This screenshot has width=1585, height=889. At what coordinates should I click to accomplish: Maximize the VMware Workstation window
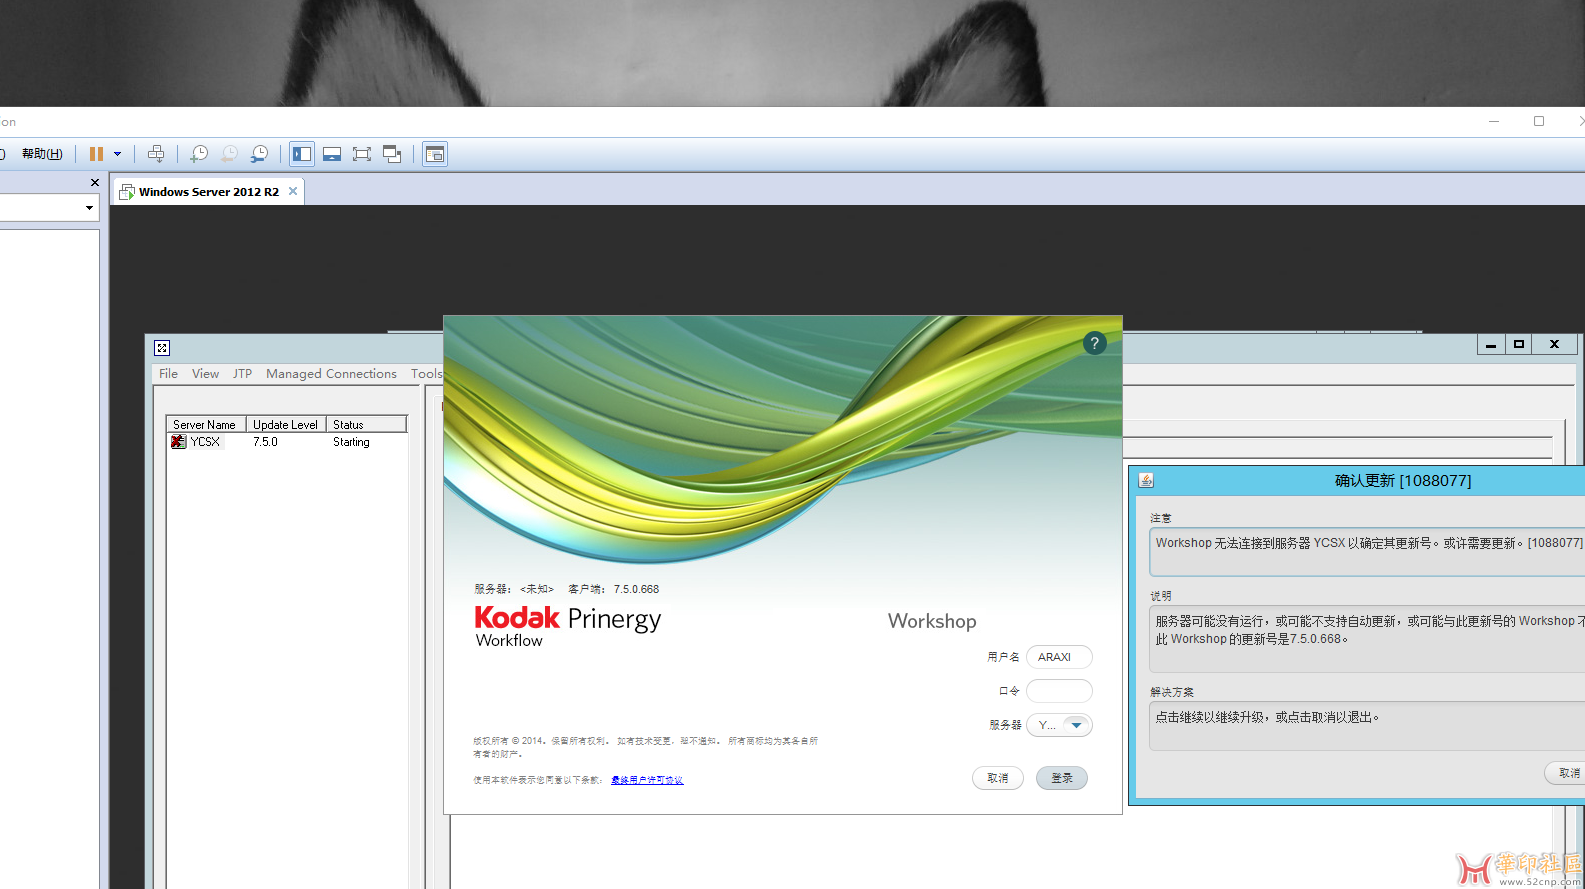point(1539,121)
